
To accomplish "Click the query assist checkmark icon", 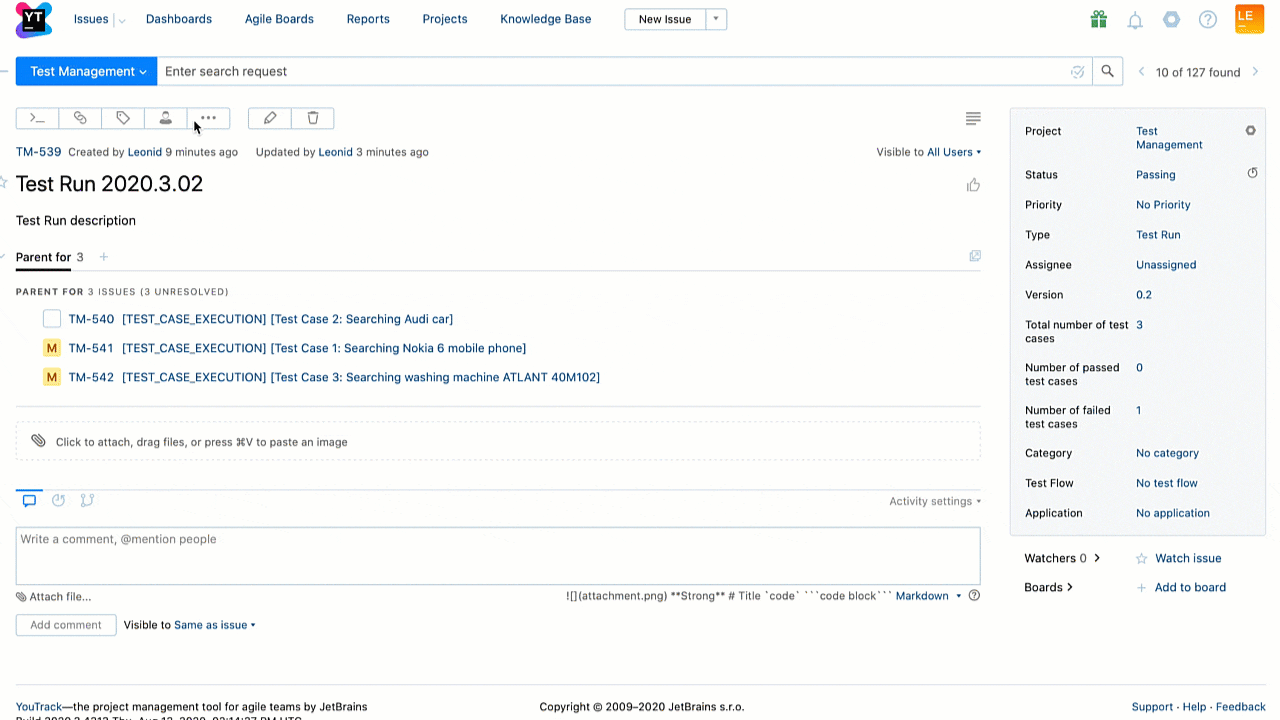I will (1077, 72).
